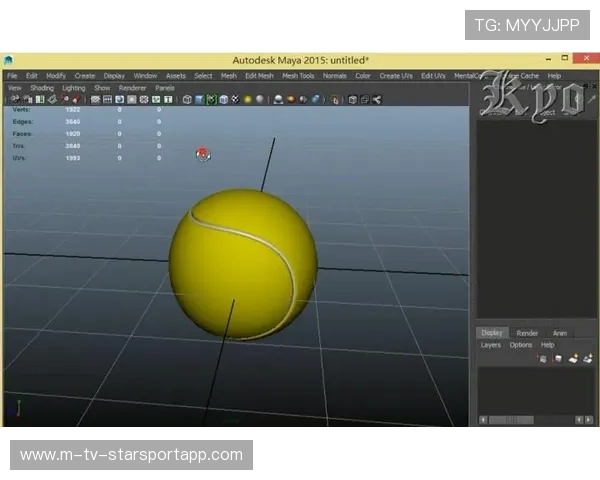
Task: Click the Select Camera icon in panel toolbar
Action: coord(17,99)
